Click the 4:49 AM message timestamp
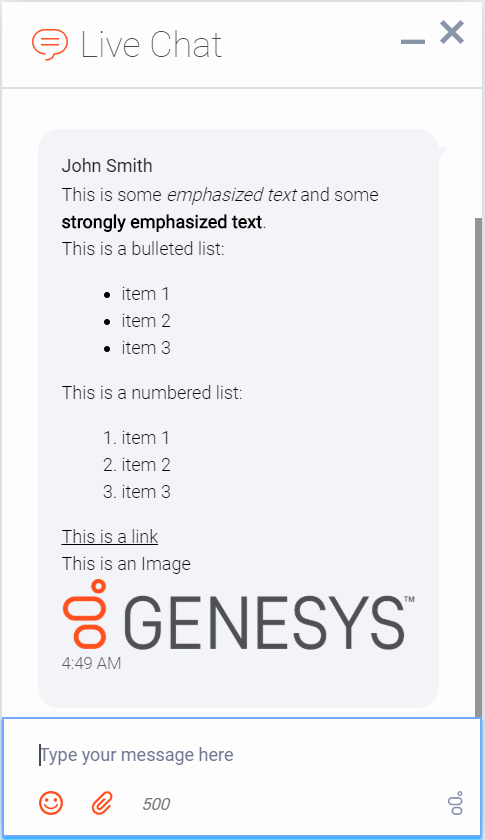The height and width of the screenshot is (840, 485). click(x=91, y=663)
